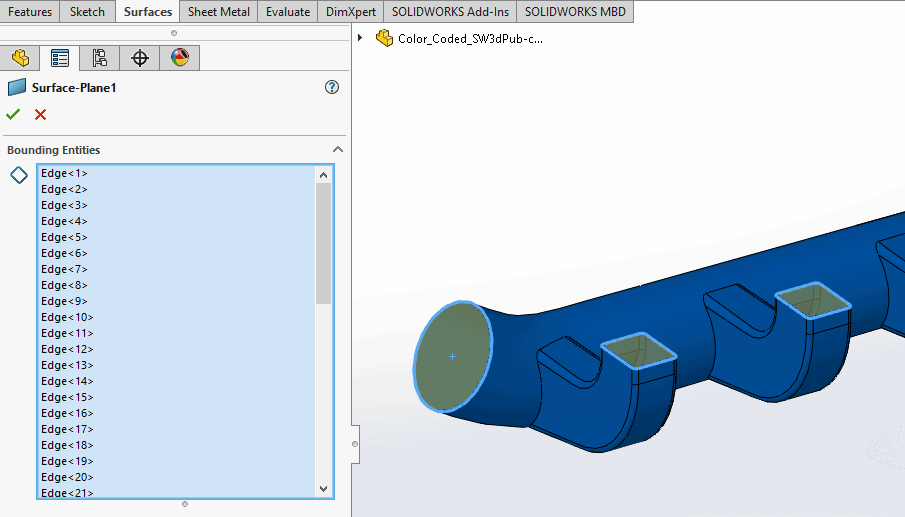The width and height of the screenshot is (905, 517).
Task: Select Edge<3> in the list
Action: coord(177,205)
